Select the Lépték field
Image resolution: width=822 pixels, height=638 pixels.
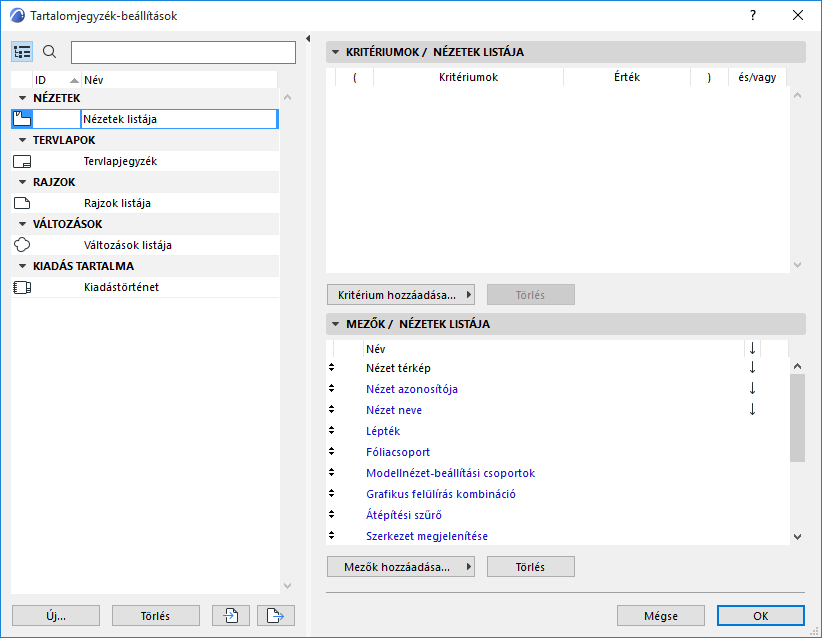coord(383,431)
